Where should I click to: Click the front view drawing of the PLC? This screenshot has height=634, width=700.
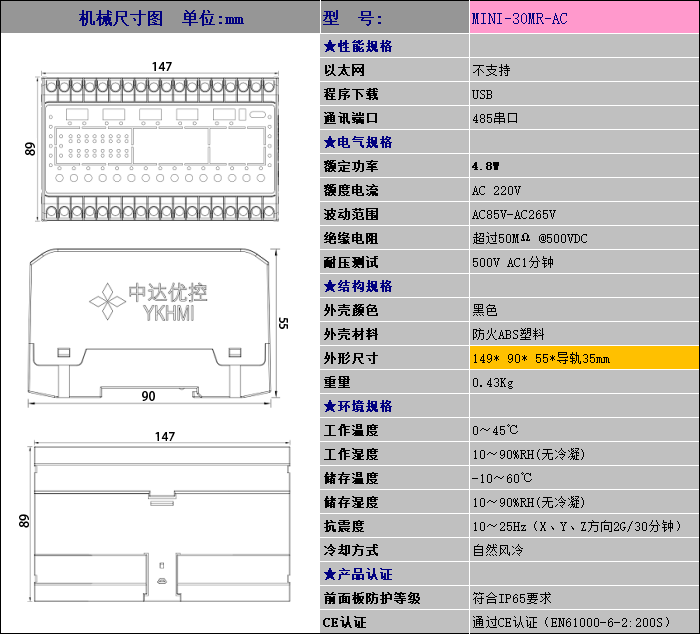[x=159, y=149]
